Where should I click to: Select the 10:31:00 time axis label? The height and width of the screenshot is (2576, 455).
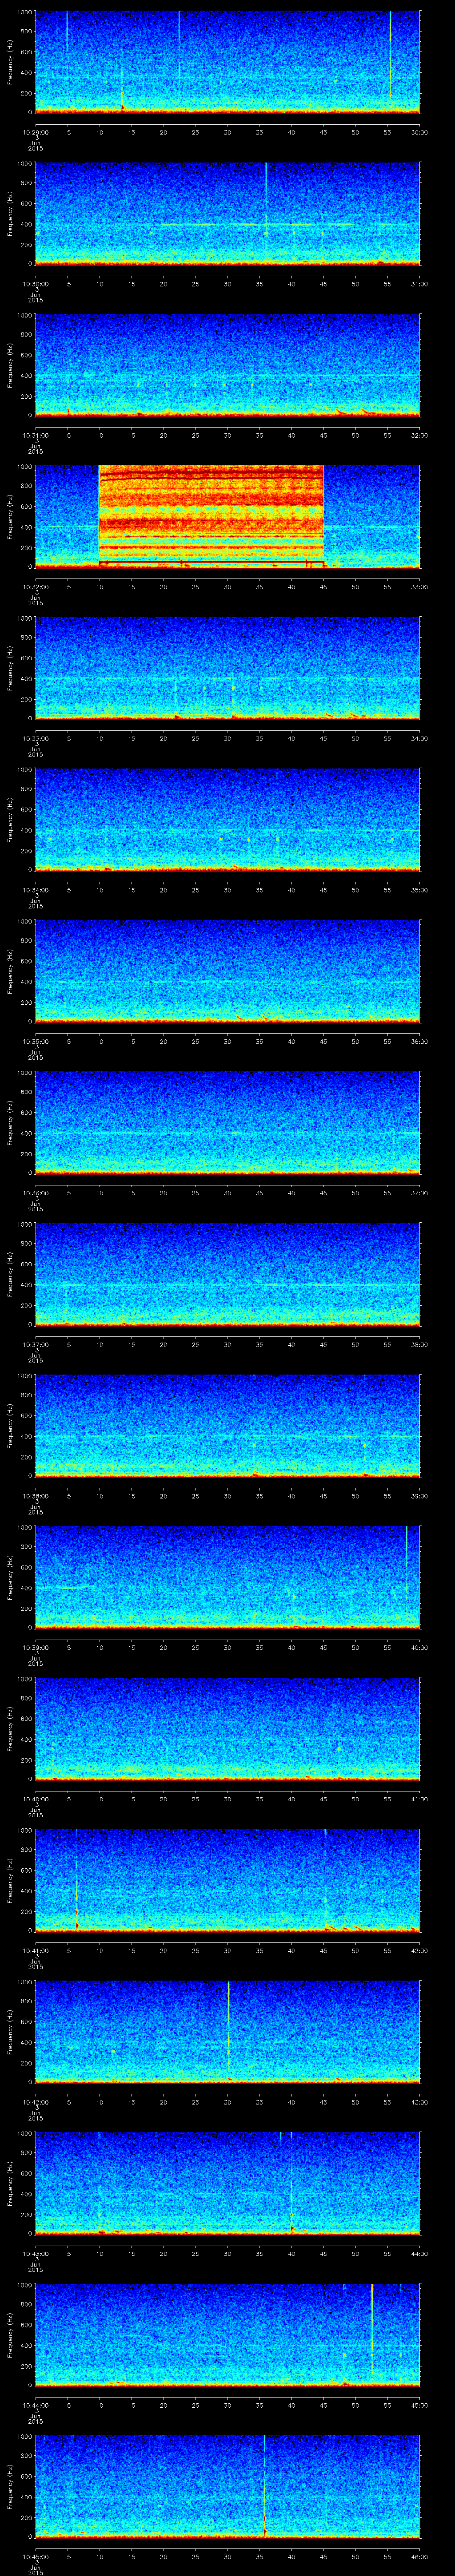[35, 435]
